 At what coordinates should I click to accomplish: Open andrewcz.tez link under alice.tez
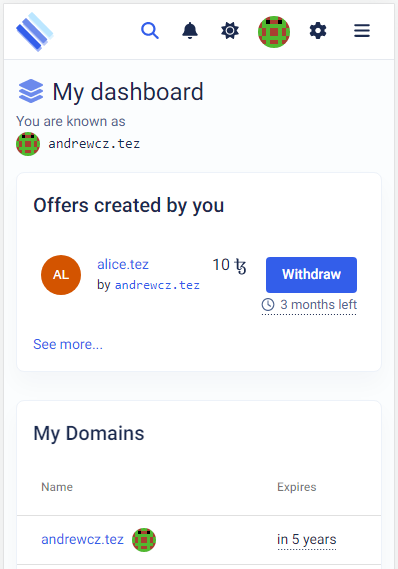point(157,285)
